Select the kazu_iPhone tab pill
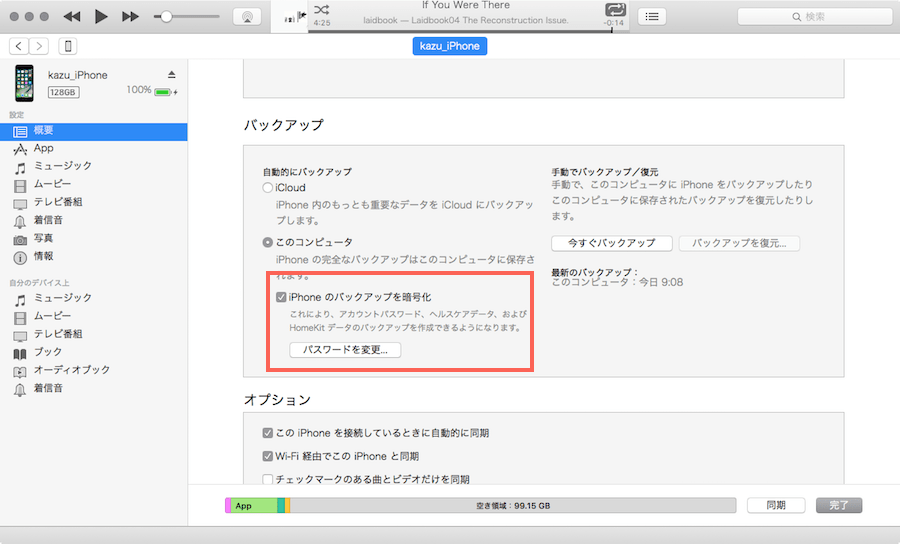This screenshot has width=900, height=544. click(449, 46)
